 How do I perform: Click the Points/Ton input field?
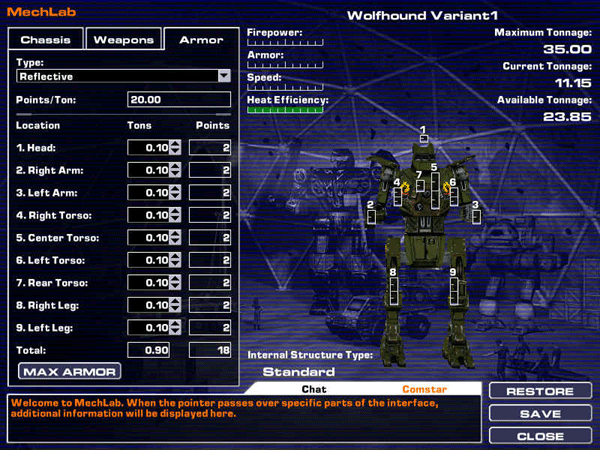point(180,100)
